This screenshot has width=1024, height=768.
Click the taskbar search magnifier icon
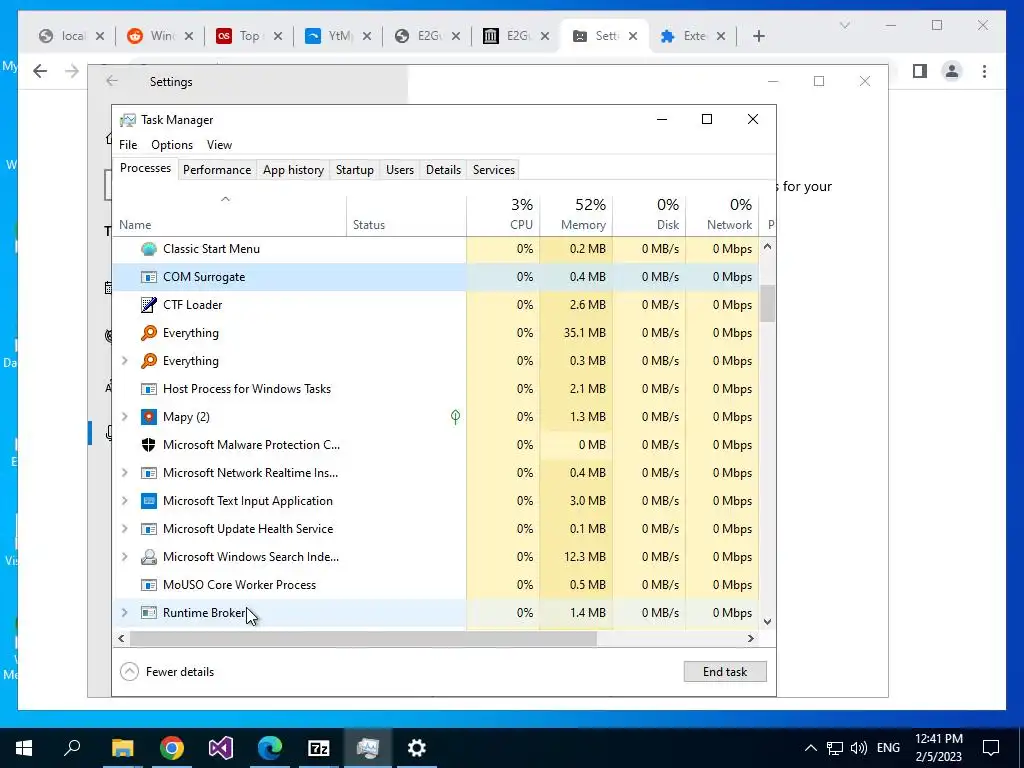(72, 746)
